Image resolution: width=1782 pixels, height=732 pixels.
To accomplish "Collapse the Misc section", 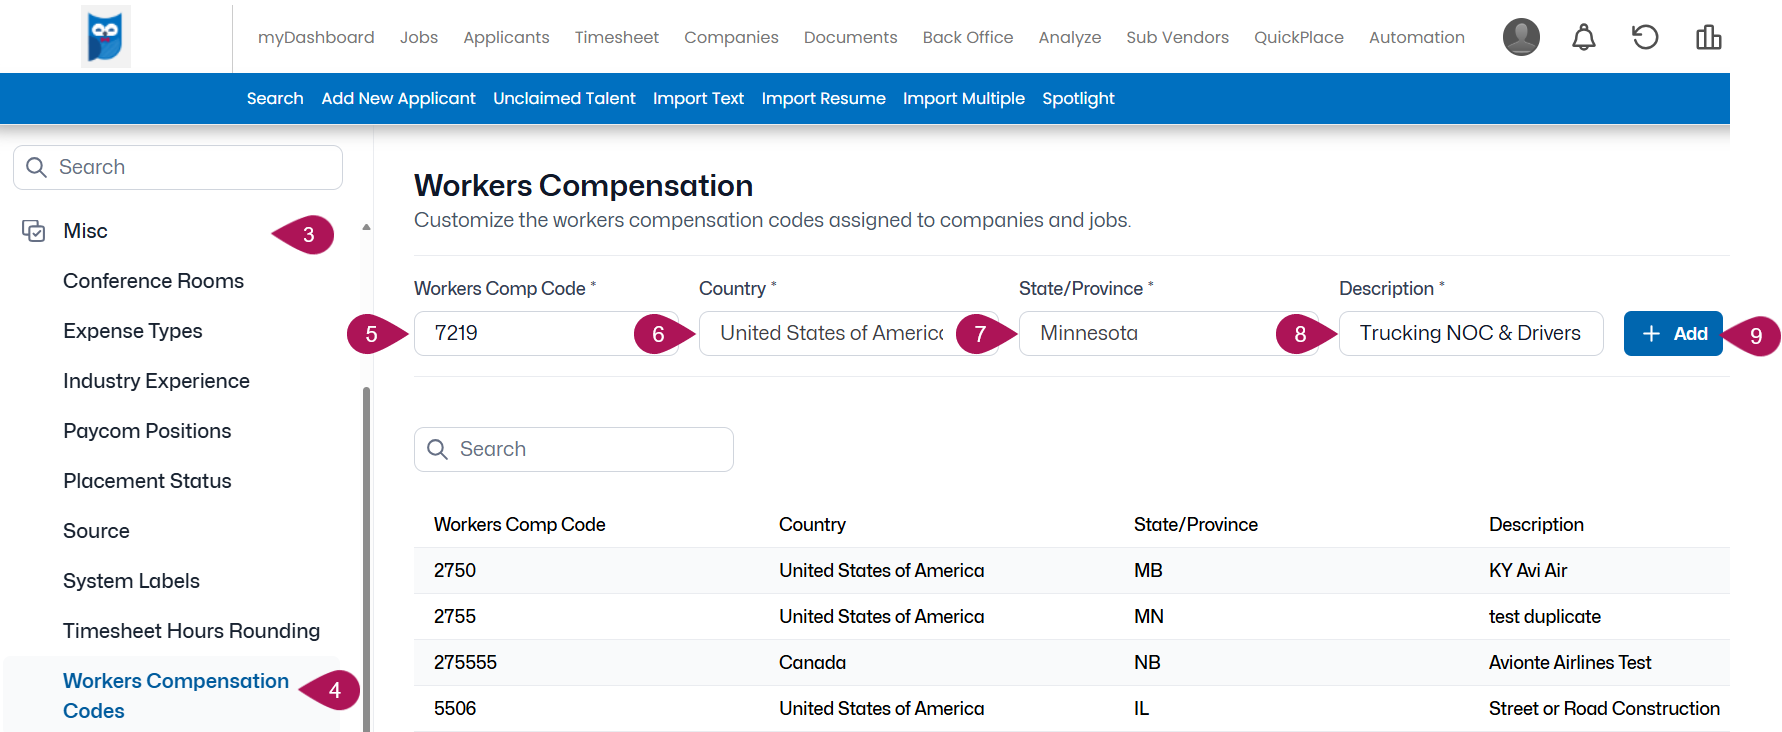I will click(366, 228).
